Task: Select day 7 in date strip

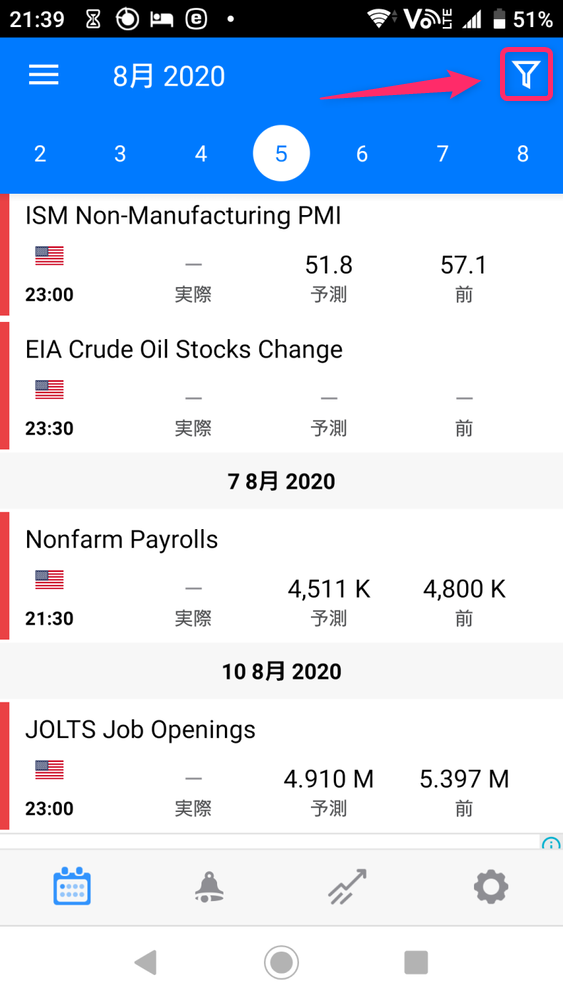Action: coord(442,154)
